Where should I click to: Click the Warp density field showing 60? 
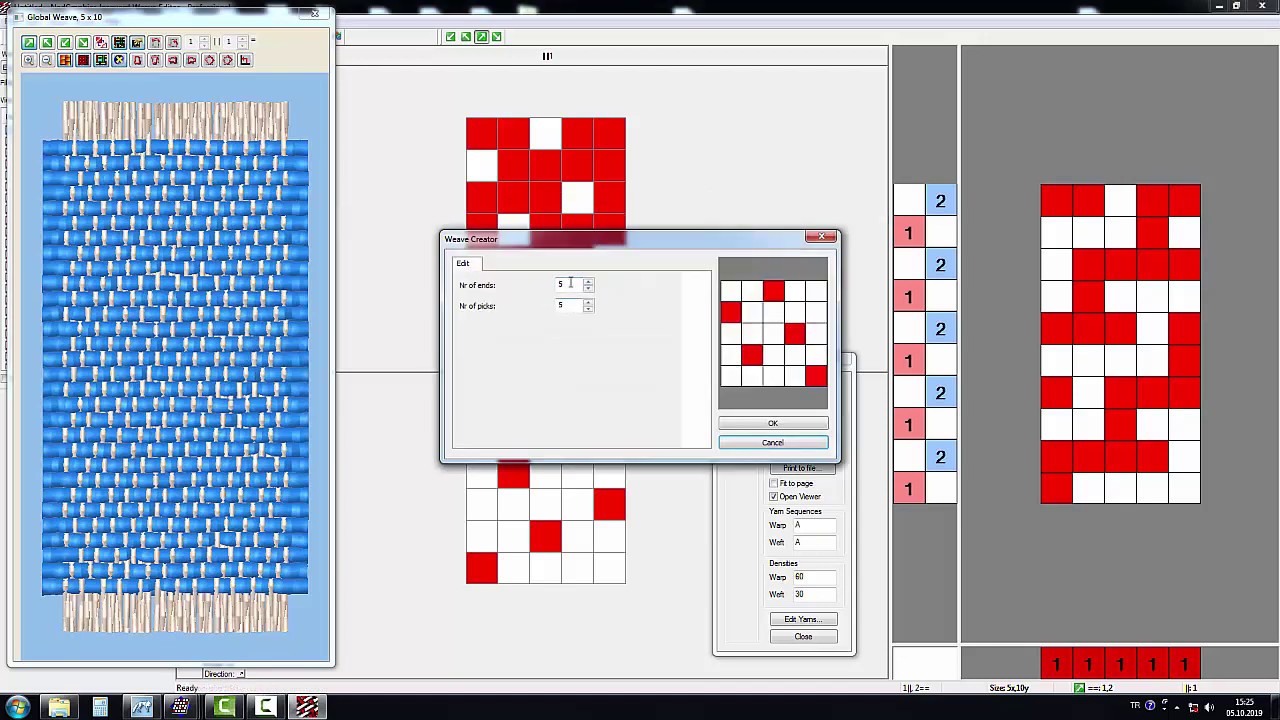tap(813, 577)
